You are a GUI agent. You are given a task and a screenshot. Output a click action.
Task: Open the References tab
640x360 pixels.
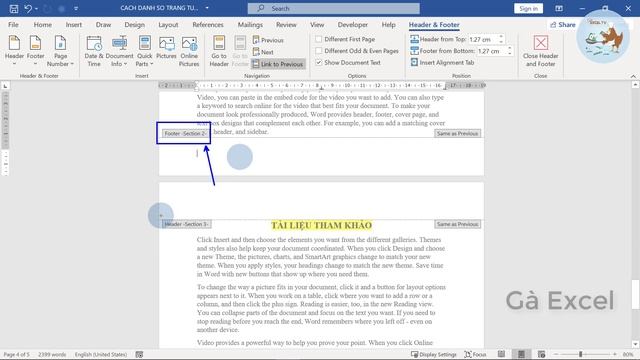click(x=208, y=25)
